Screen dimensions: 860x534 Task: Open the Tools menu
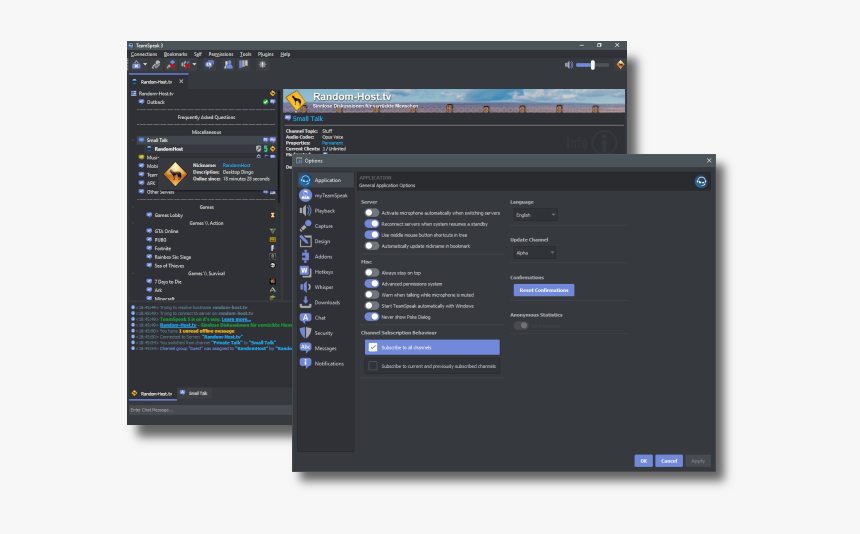point(245,54)
